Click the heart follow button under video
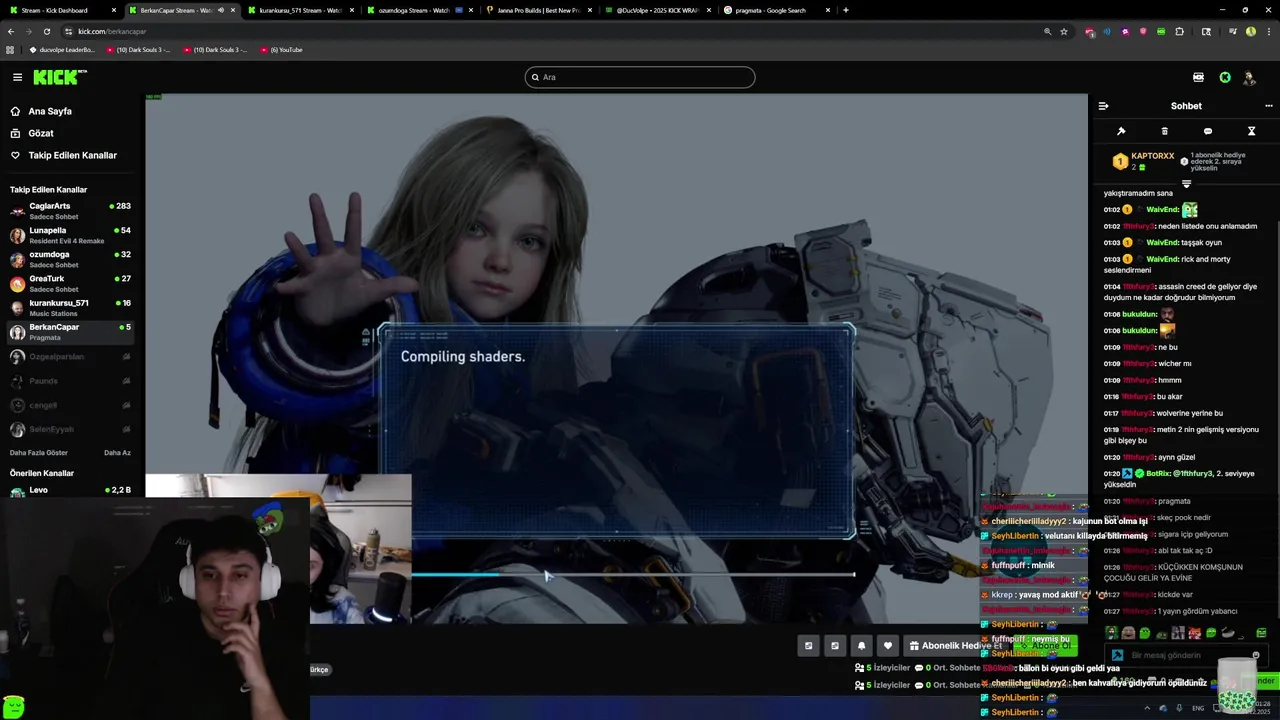The width and height of the screenshot is (1280, 720). point(887,646)
